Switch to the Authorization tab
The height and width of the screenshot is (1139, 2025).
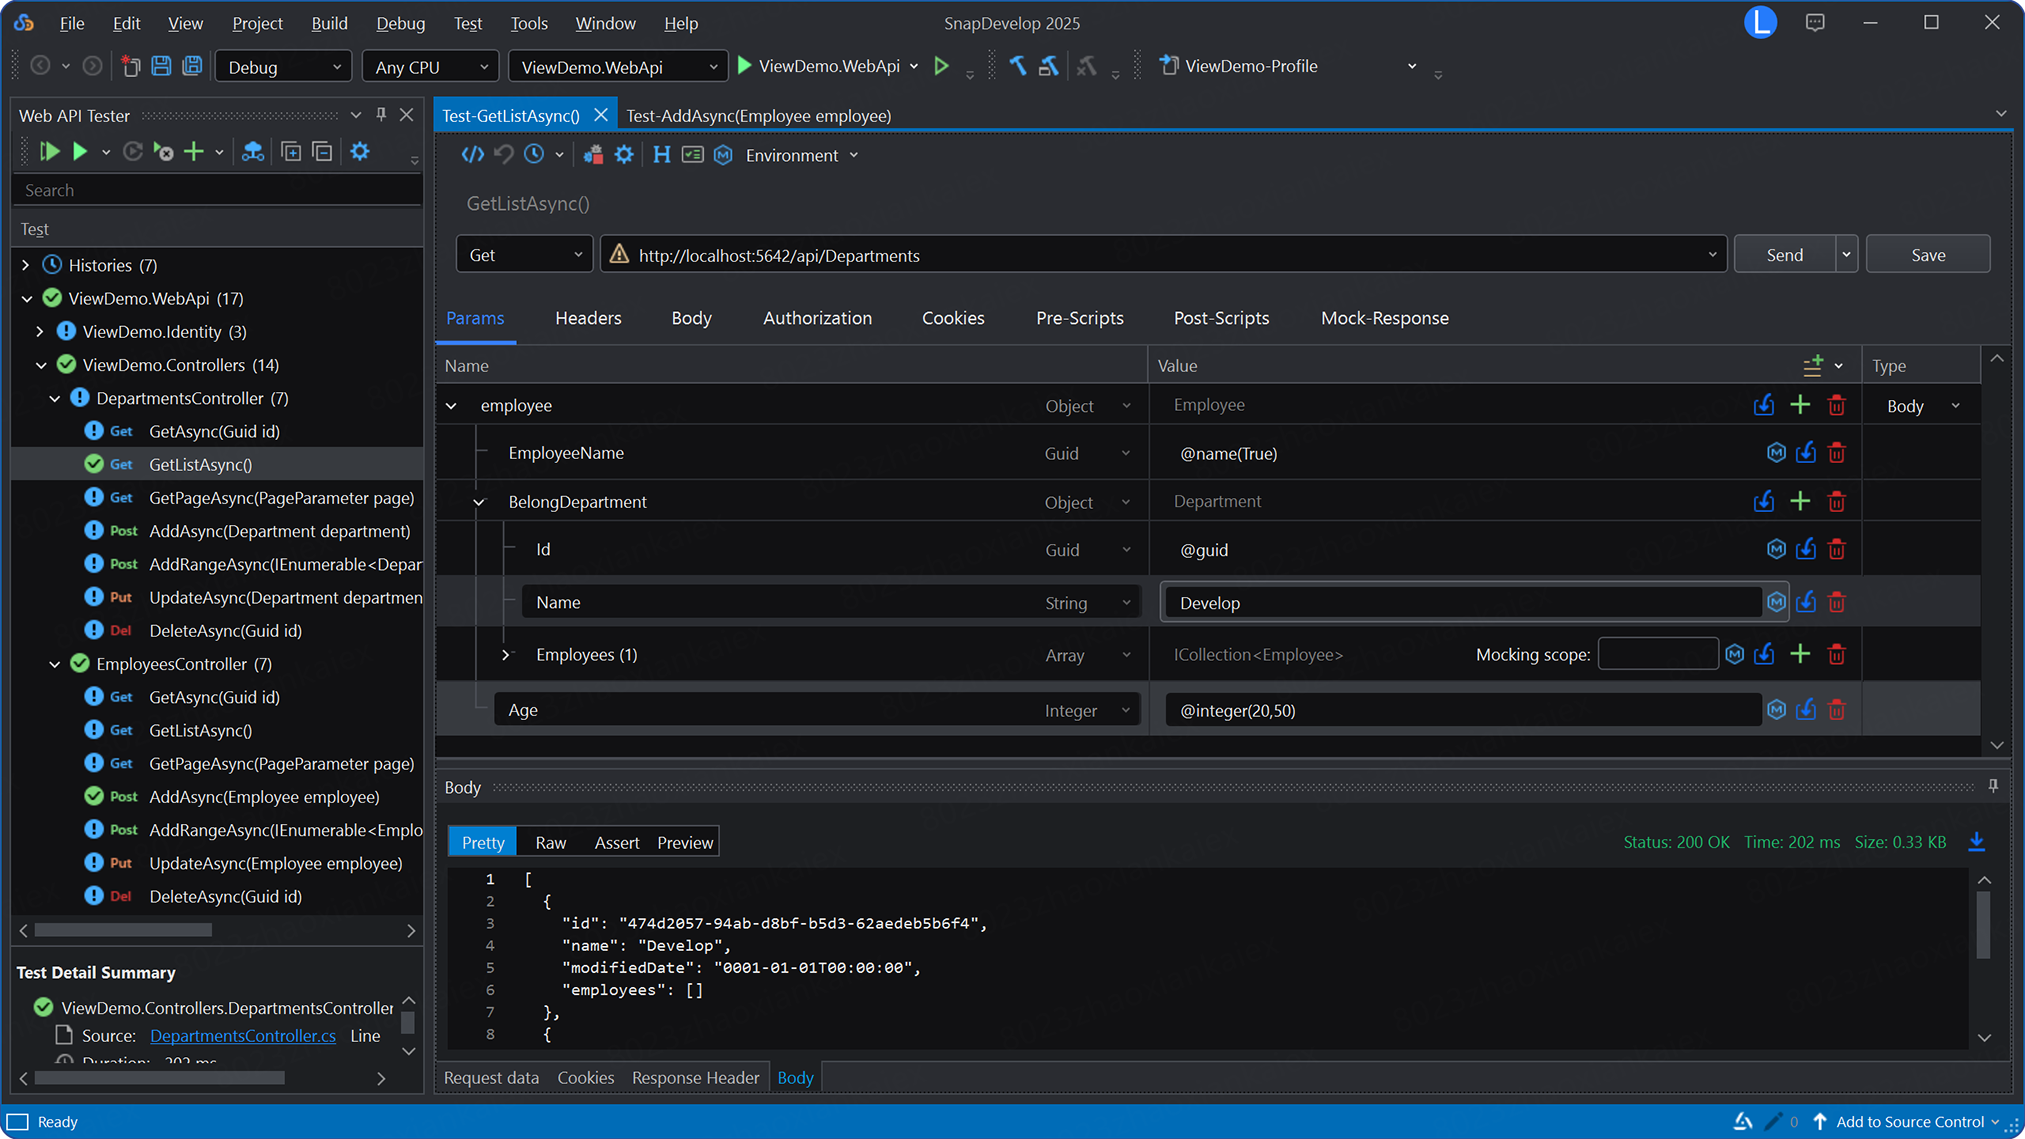pyautogui.click(x=817, y=318)
